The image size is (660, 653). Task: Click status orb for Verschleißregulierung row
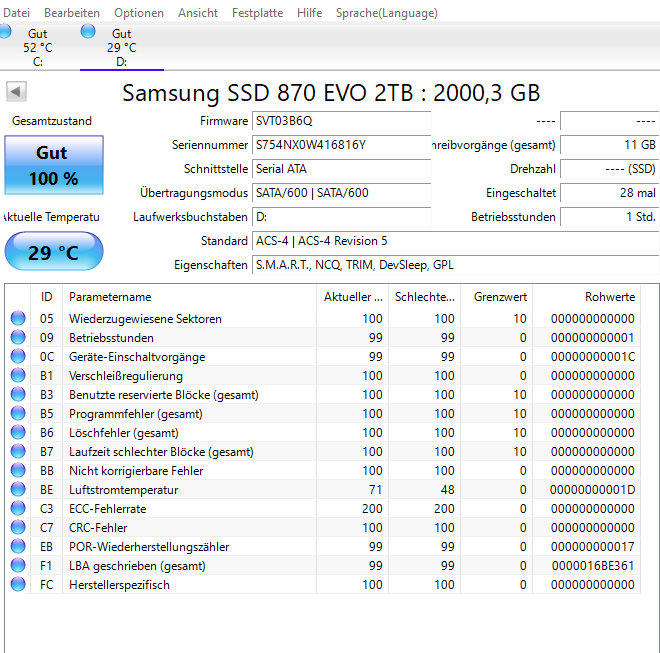point(18,375)
